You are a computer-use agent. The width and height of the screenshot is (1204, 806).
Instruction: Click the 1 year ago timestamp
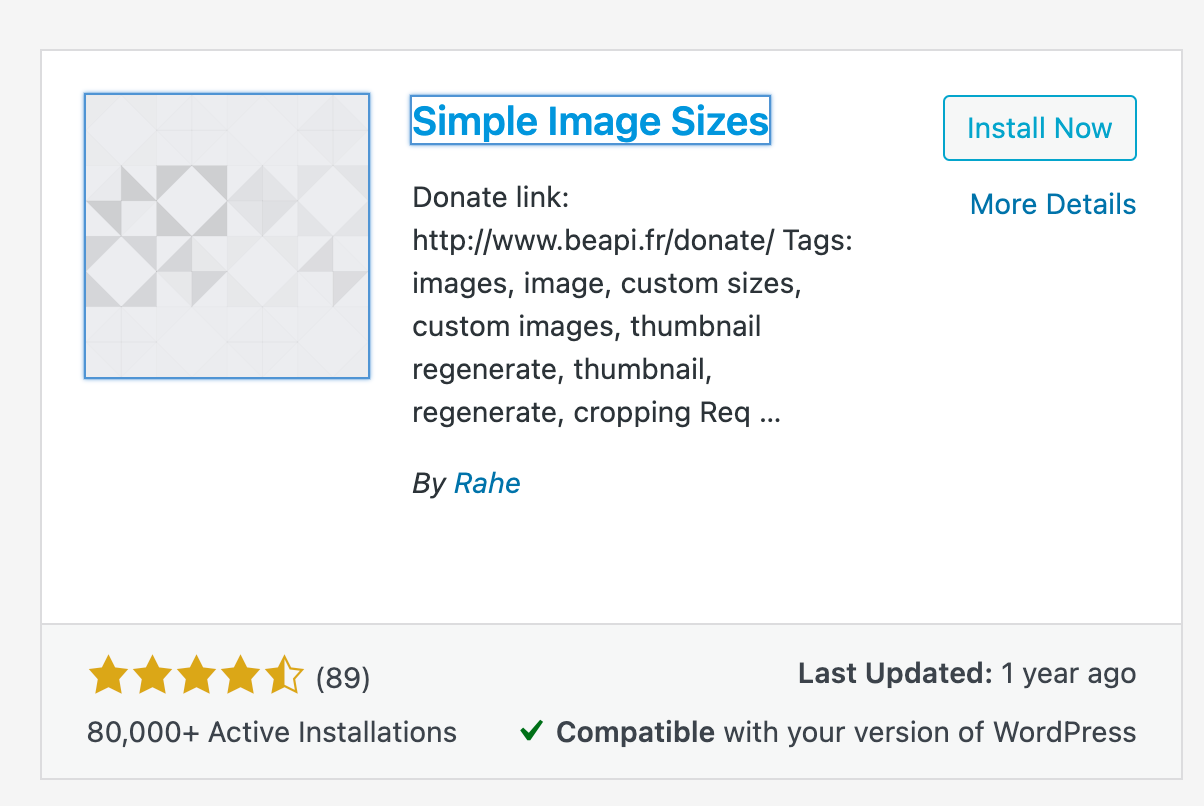pos(1068,673)
